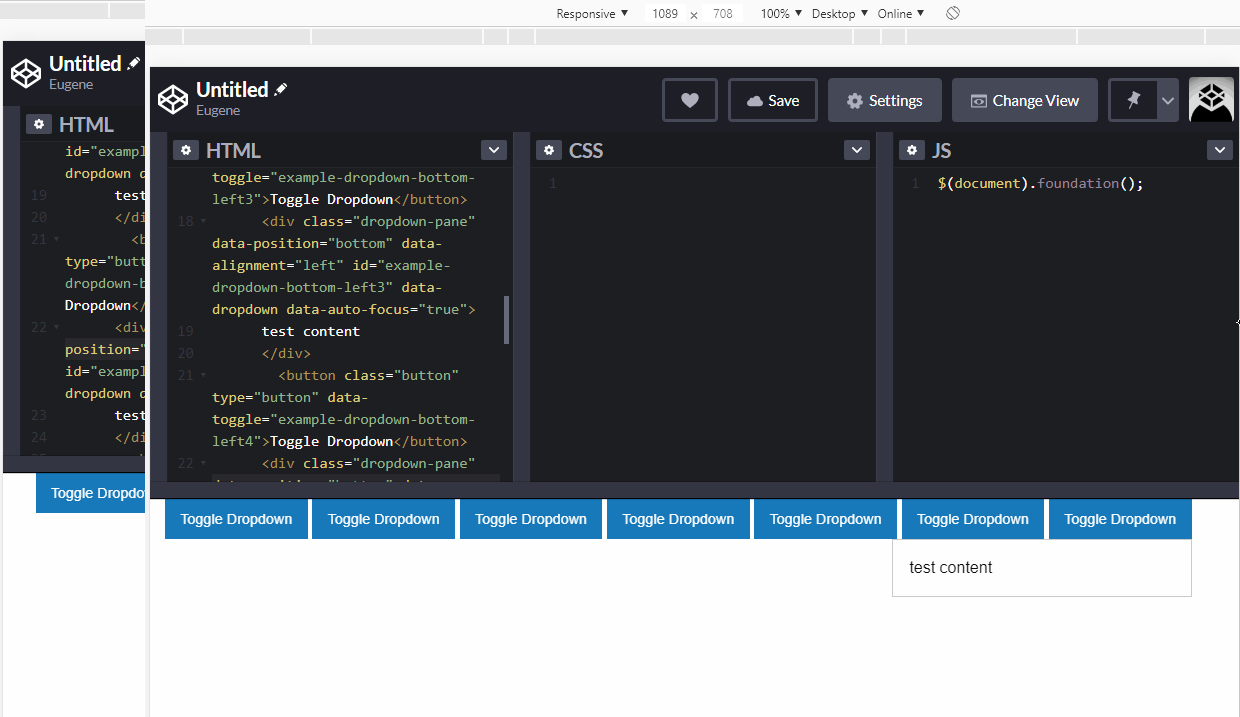Click the HTML editor scrollbar thumb
This screenshot has height=717, width=1240.
[x=507, y=319]
